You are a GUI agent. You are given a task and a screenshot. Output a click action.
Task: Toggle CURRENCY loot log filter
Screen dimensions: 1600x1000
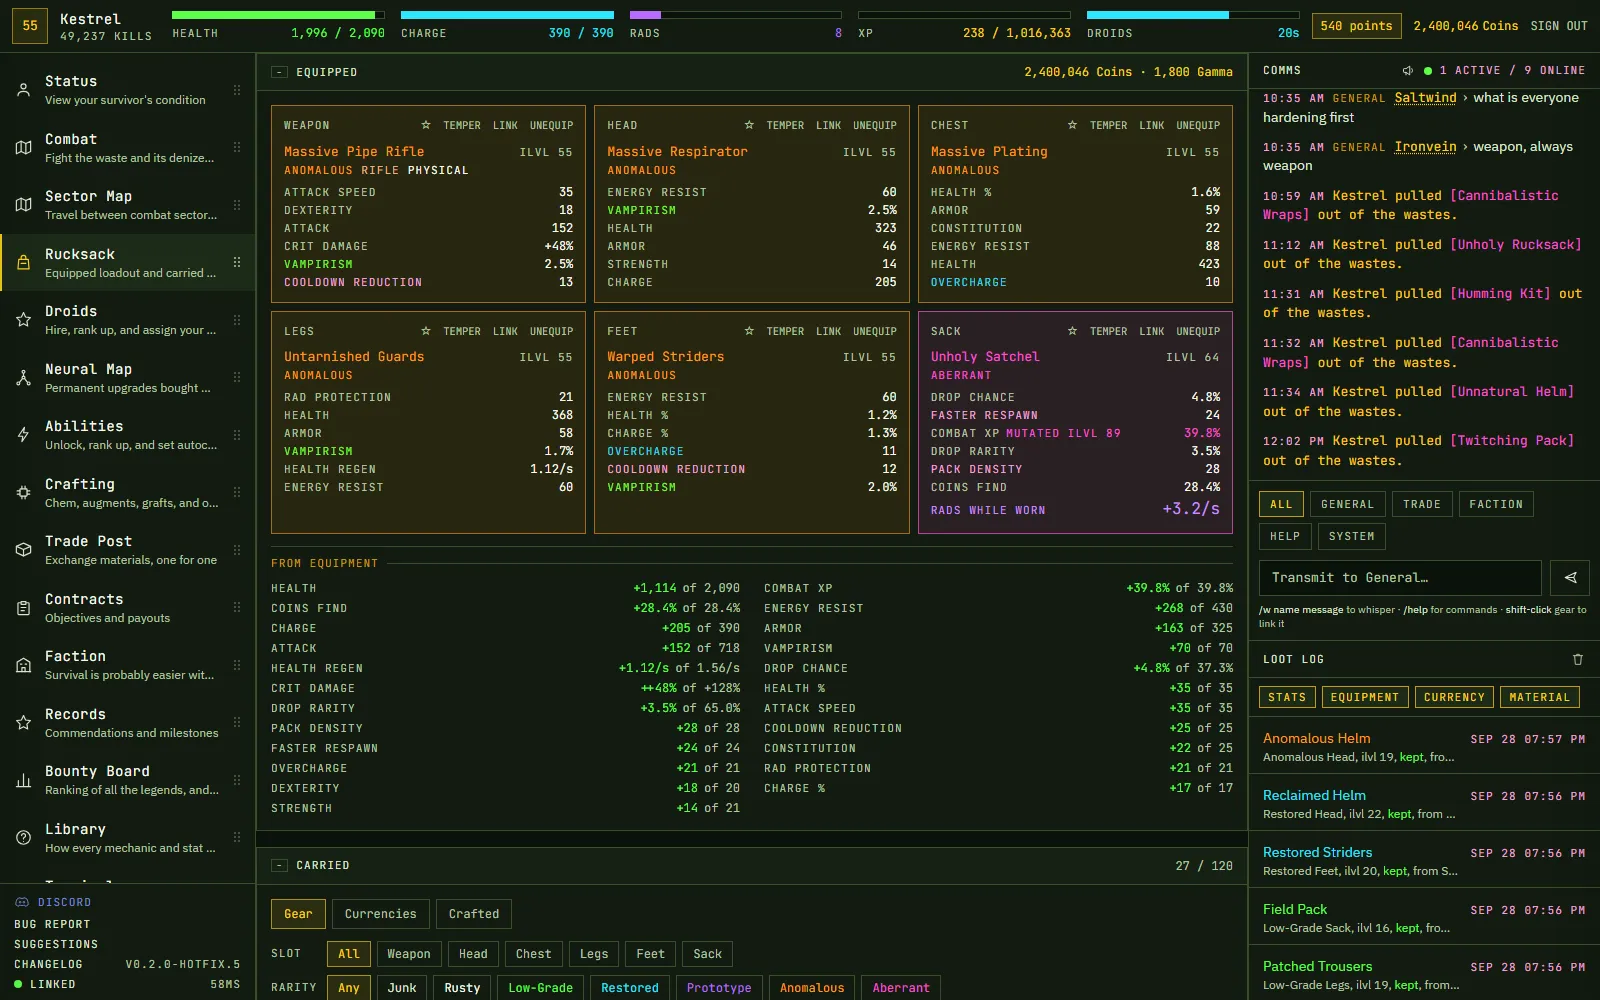pyautogui.click(x=1454, y=697)
